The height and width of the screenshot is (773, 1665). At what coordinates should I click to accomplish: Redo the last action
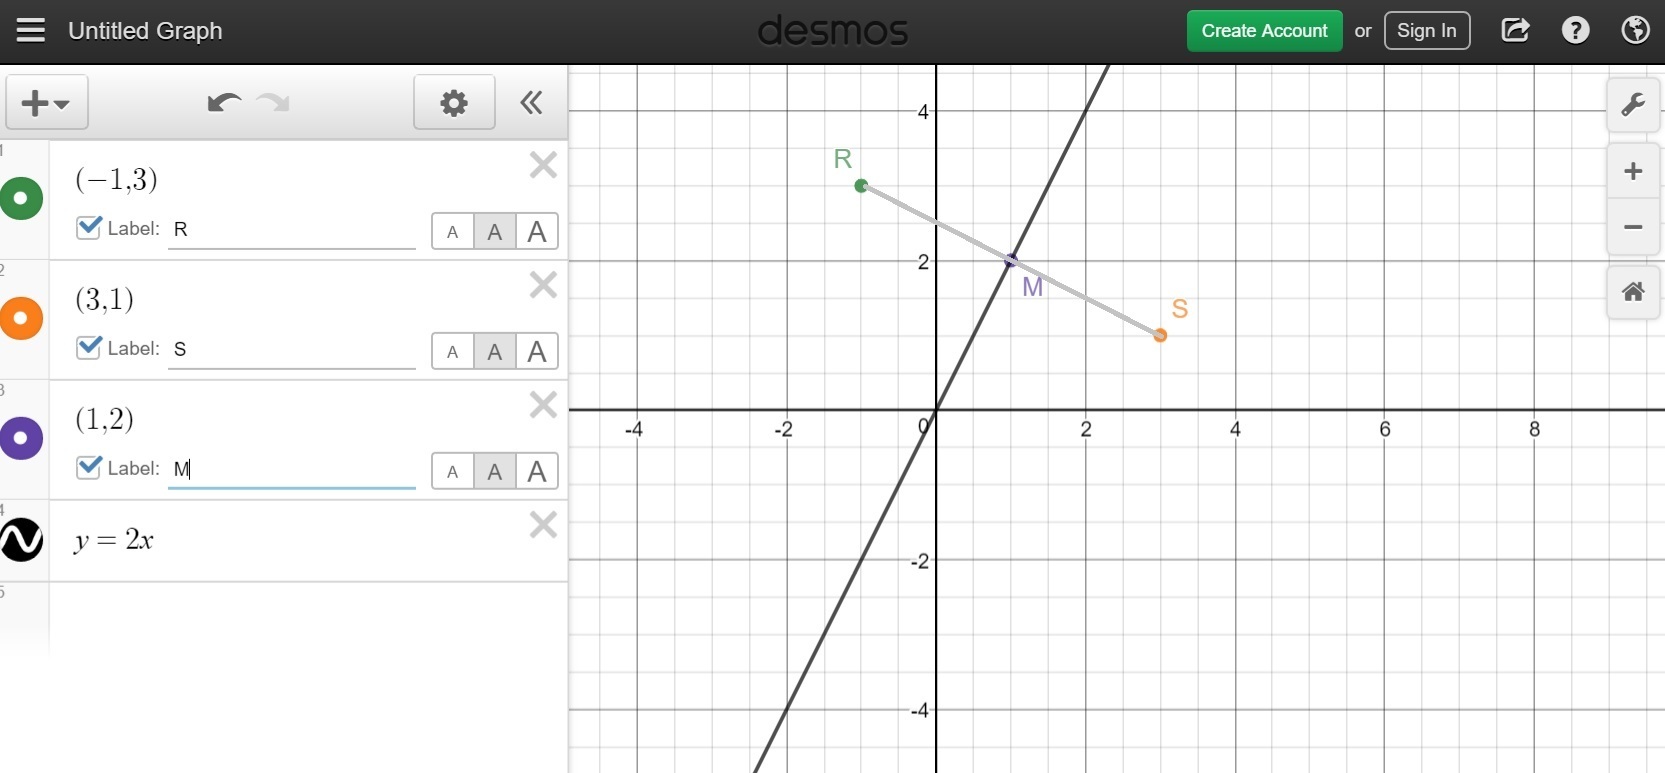[273, 102]
